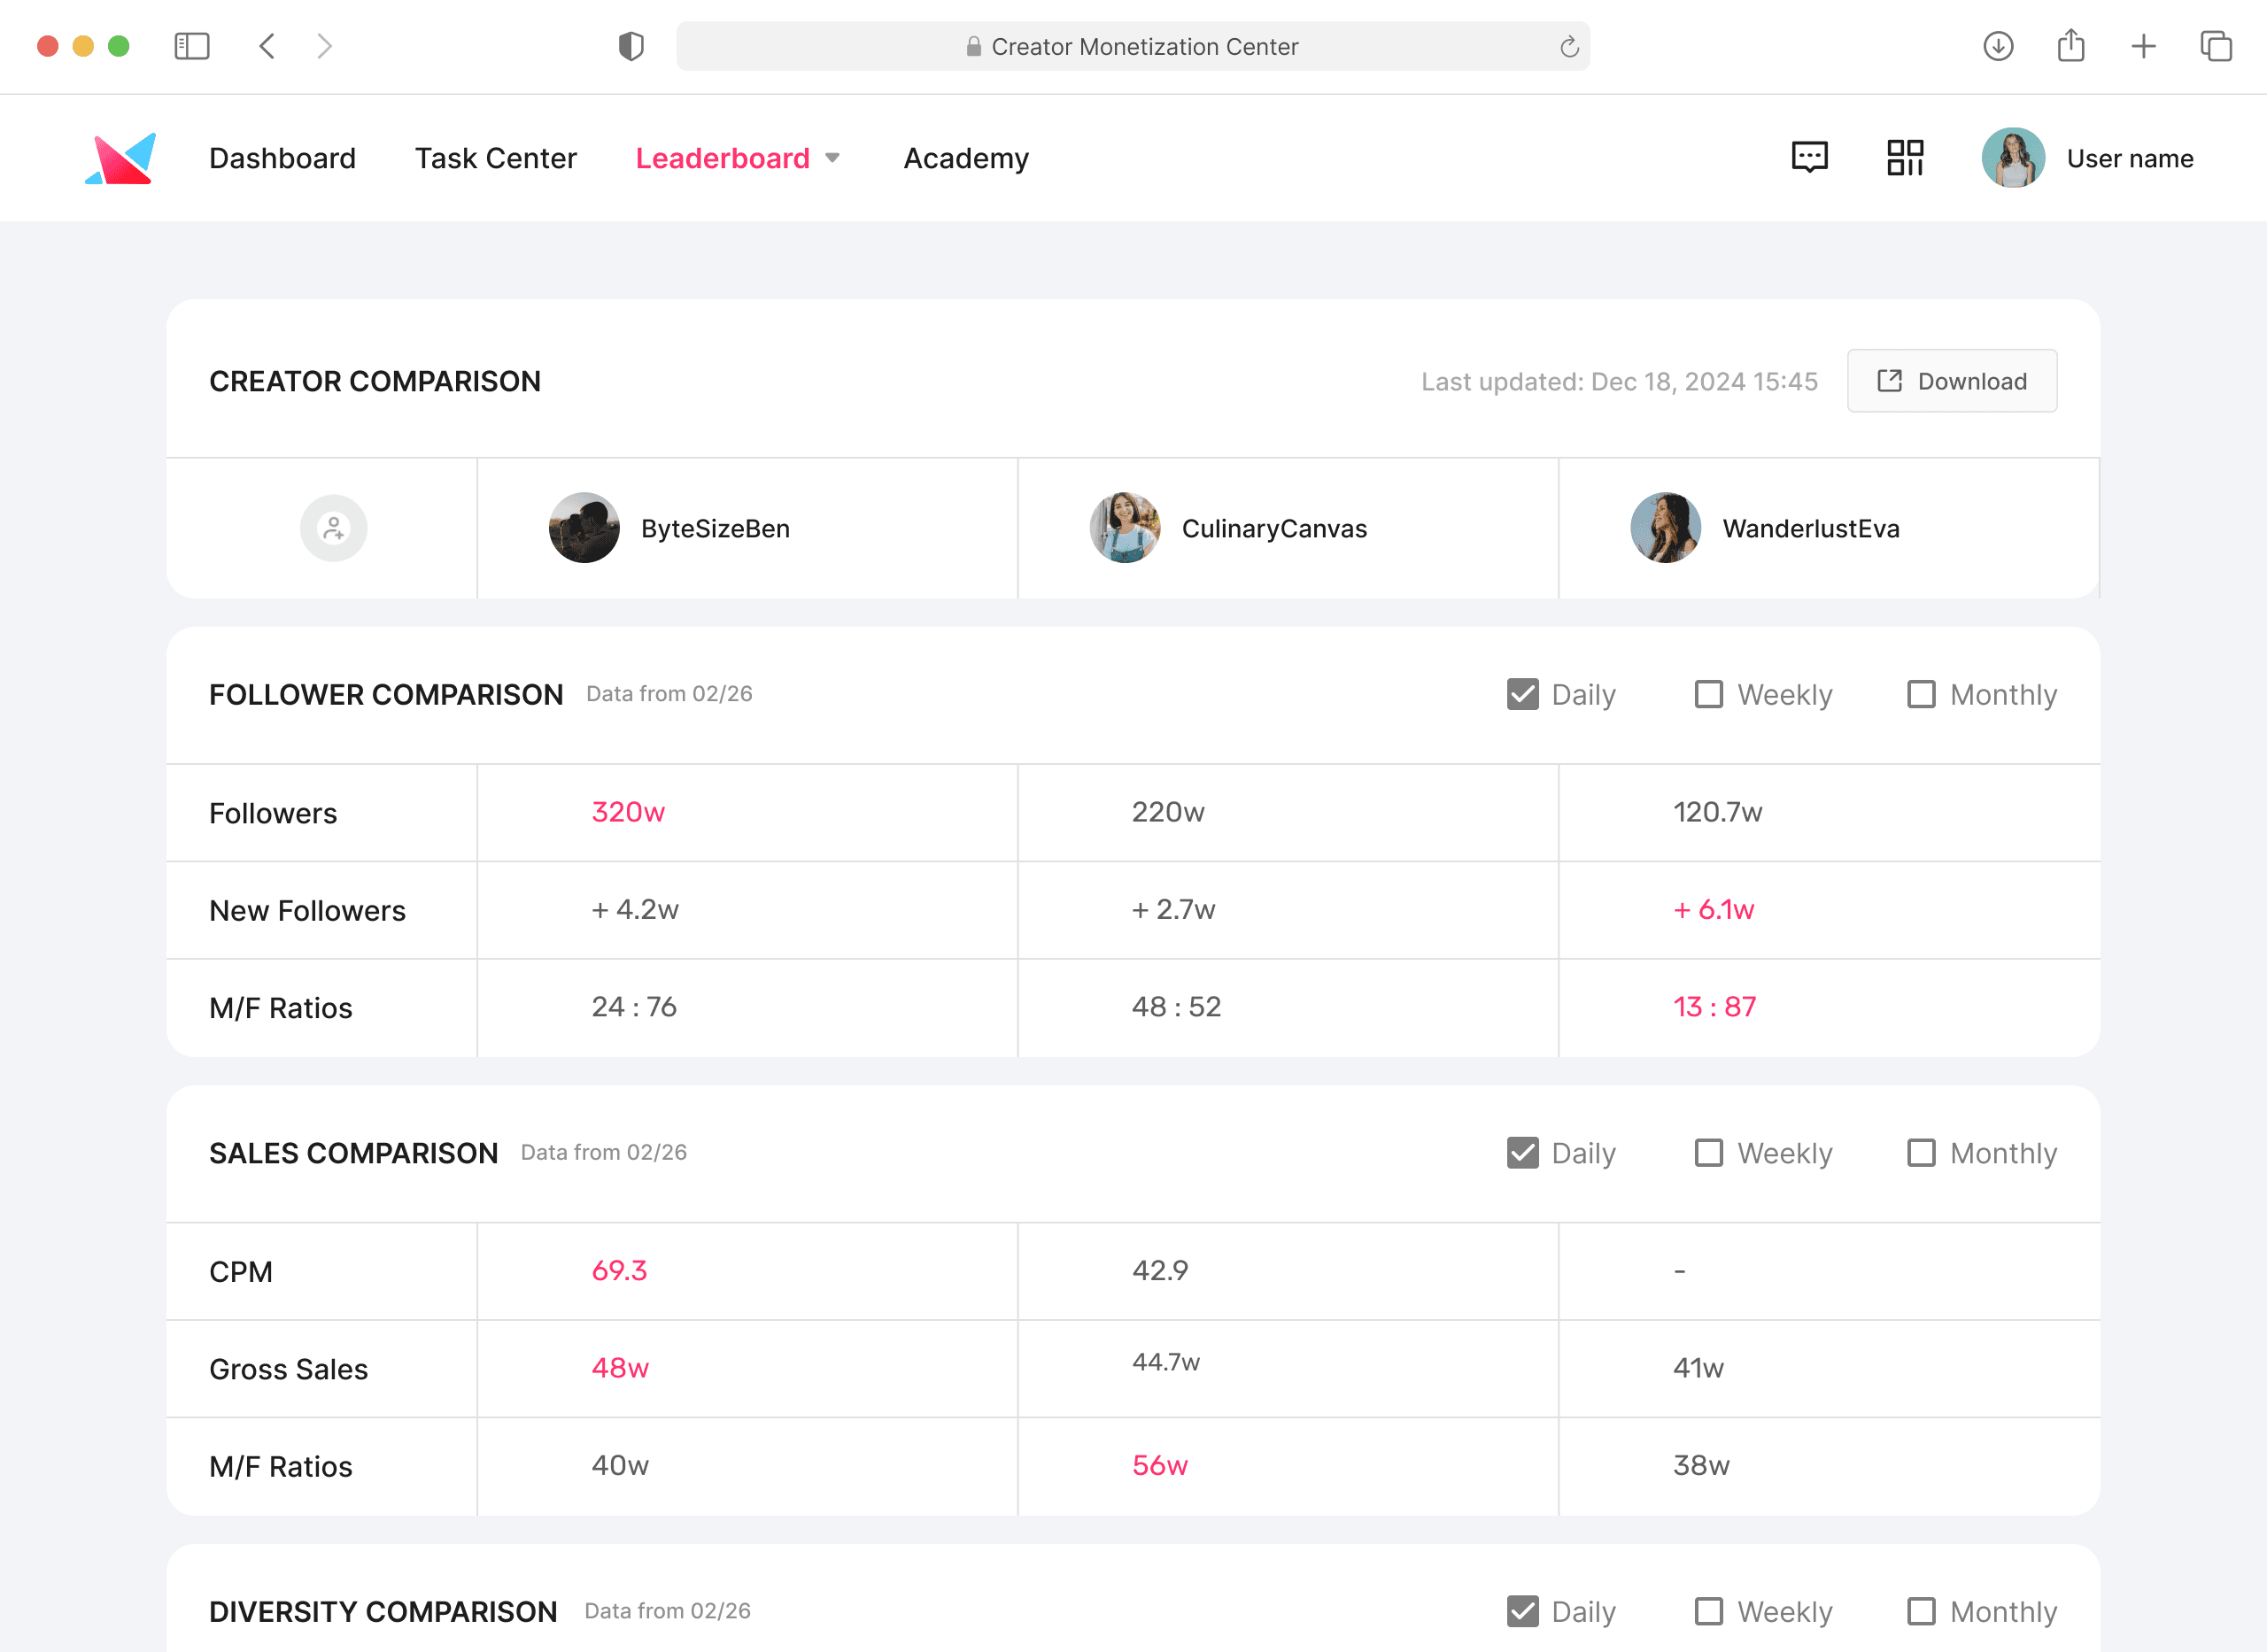The height and width of the screenshot is (1652, 2267).
Task: Check Weekly in Sales Comparison
Action: (1709, 1153)
